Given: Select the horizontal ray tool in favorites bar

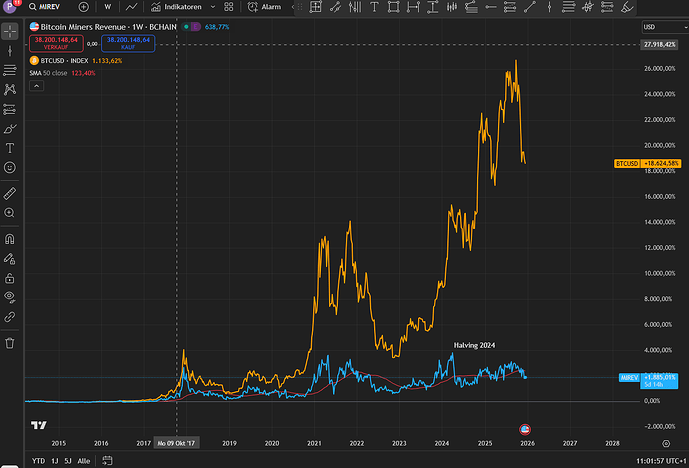Looking at the screenshot, I should click(491, 7).
